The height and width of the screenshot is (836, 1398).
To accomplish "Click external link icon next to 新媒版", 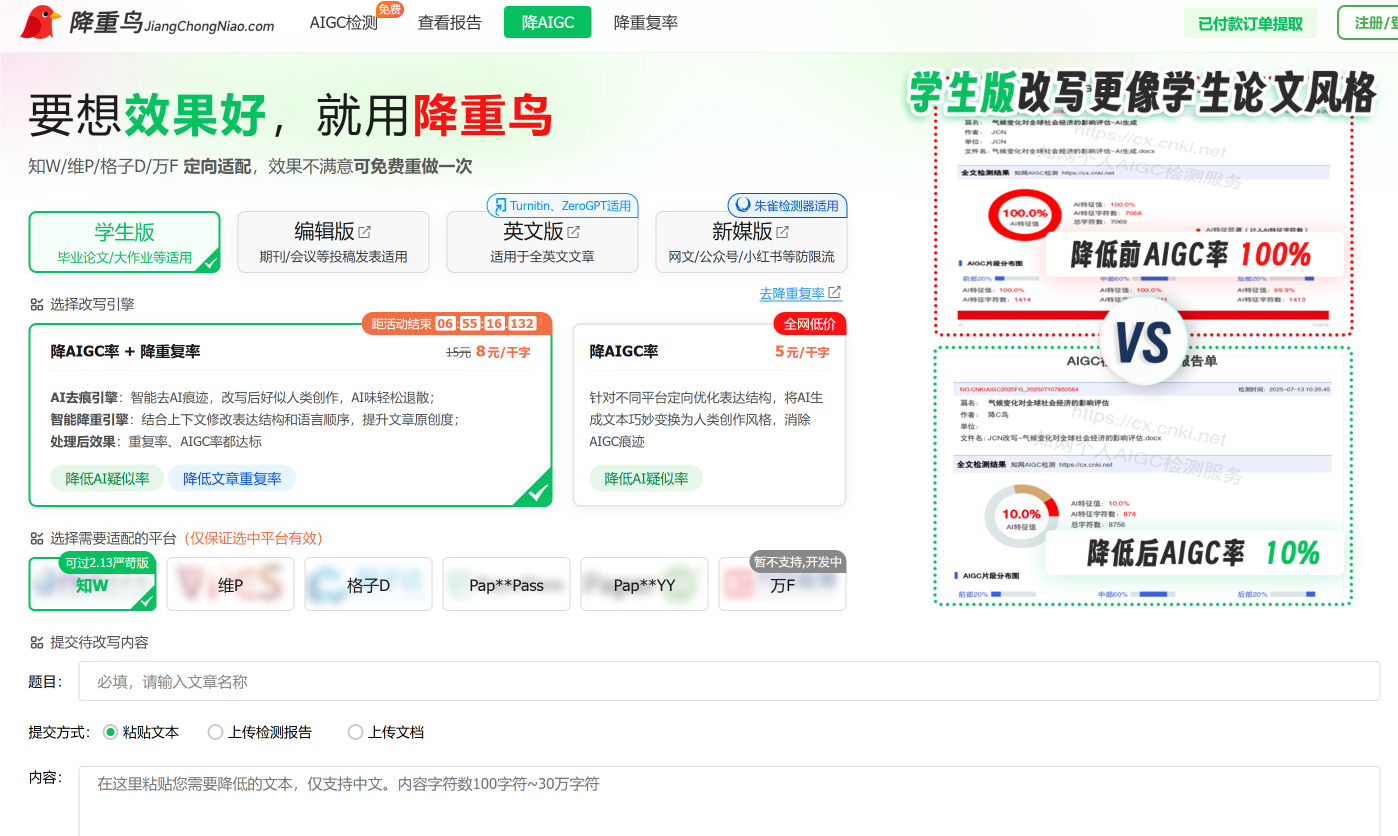I will coord(783,232).
